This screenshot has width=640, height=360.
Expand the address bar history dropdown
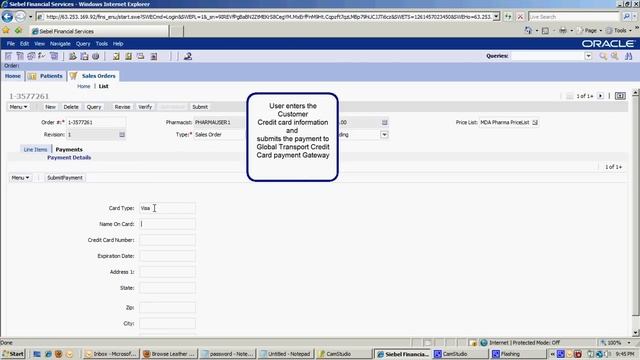pos(496,17)
